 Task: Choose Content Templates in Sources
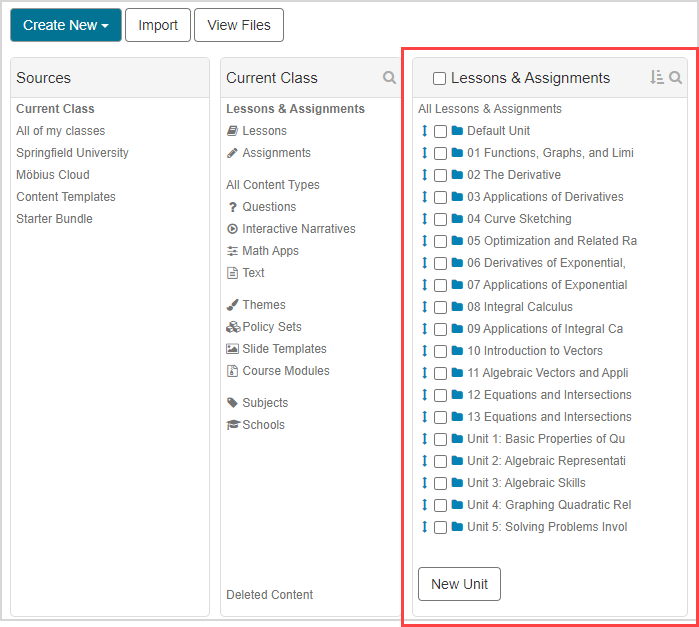click(66, 197)
